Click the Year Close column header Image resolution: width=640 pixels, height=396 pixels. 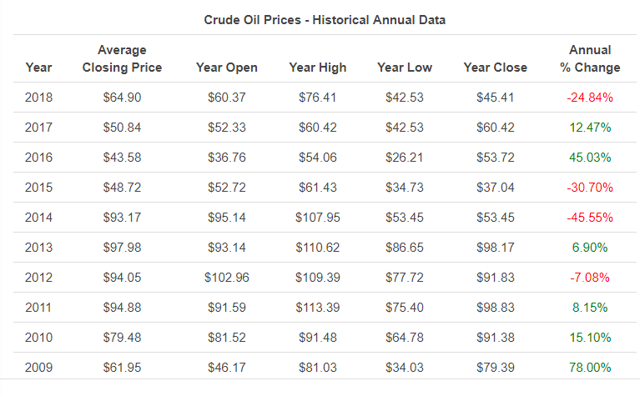coord(495,67)
